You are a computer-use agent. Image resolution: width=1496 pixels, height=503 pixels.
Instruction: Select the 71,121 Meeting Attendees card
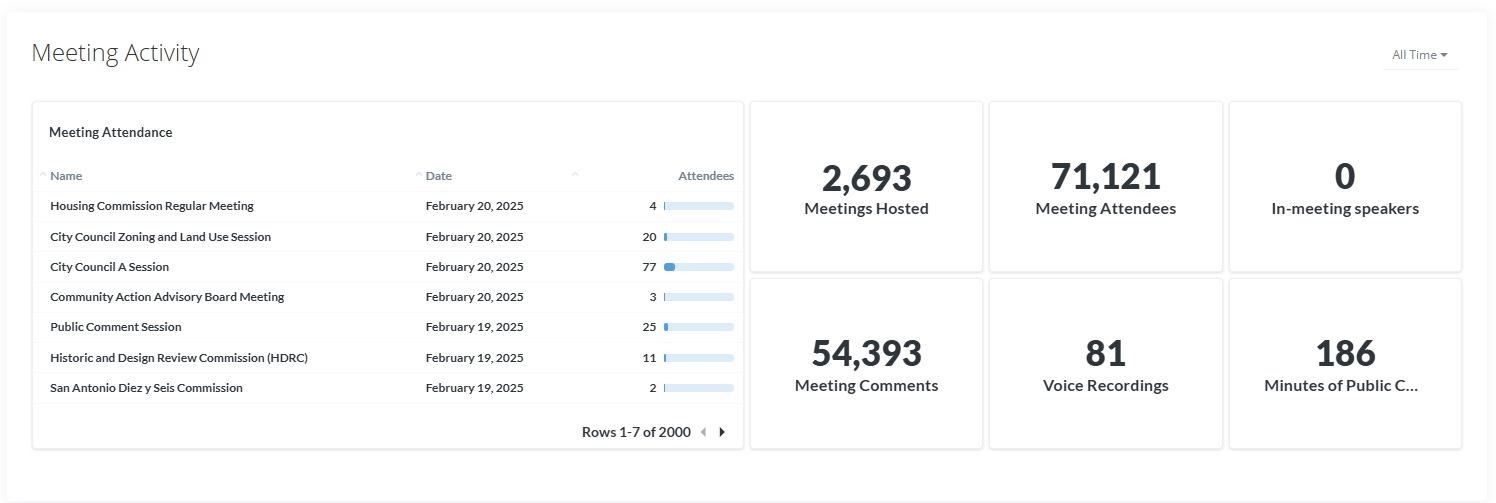coord(1105,187)
